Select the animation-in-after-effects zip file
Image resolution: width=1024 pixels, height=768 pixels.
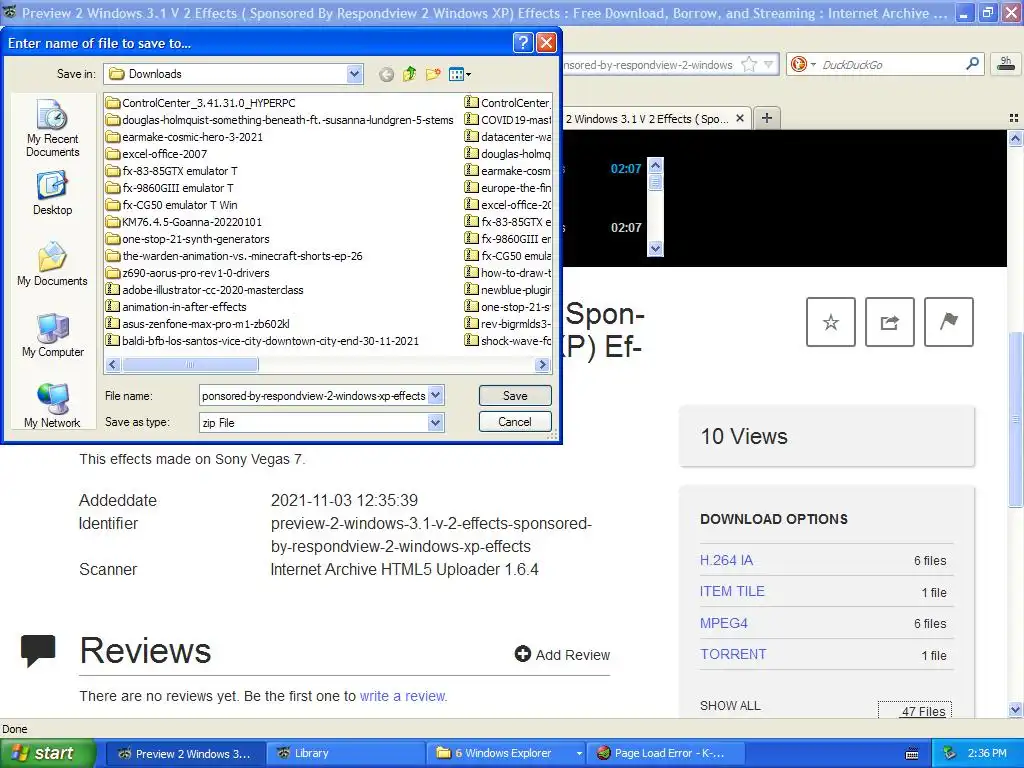pos(176,306)
